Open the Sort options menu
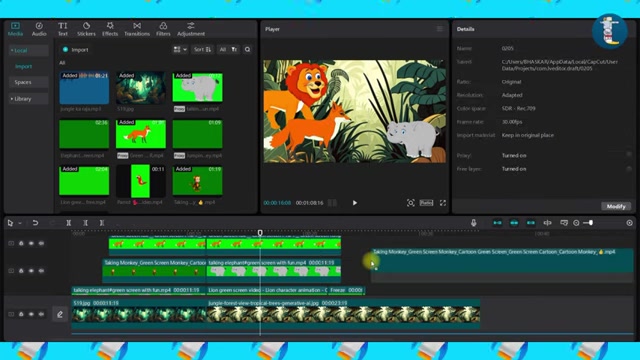640x360 pixels. coord(202,49)
